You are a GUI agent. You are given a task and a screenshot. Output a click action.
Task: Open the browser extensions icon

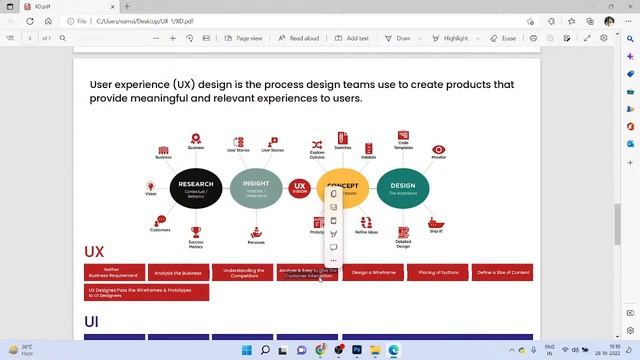click(551, 21)
